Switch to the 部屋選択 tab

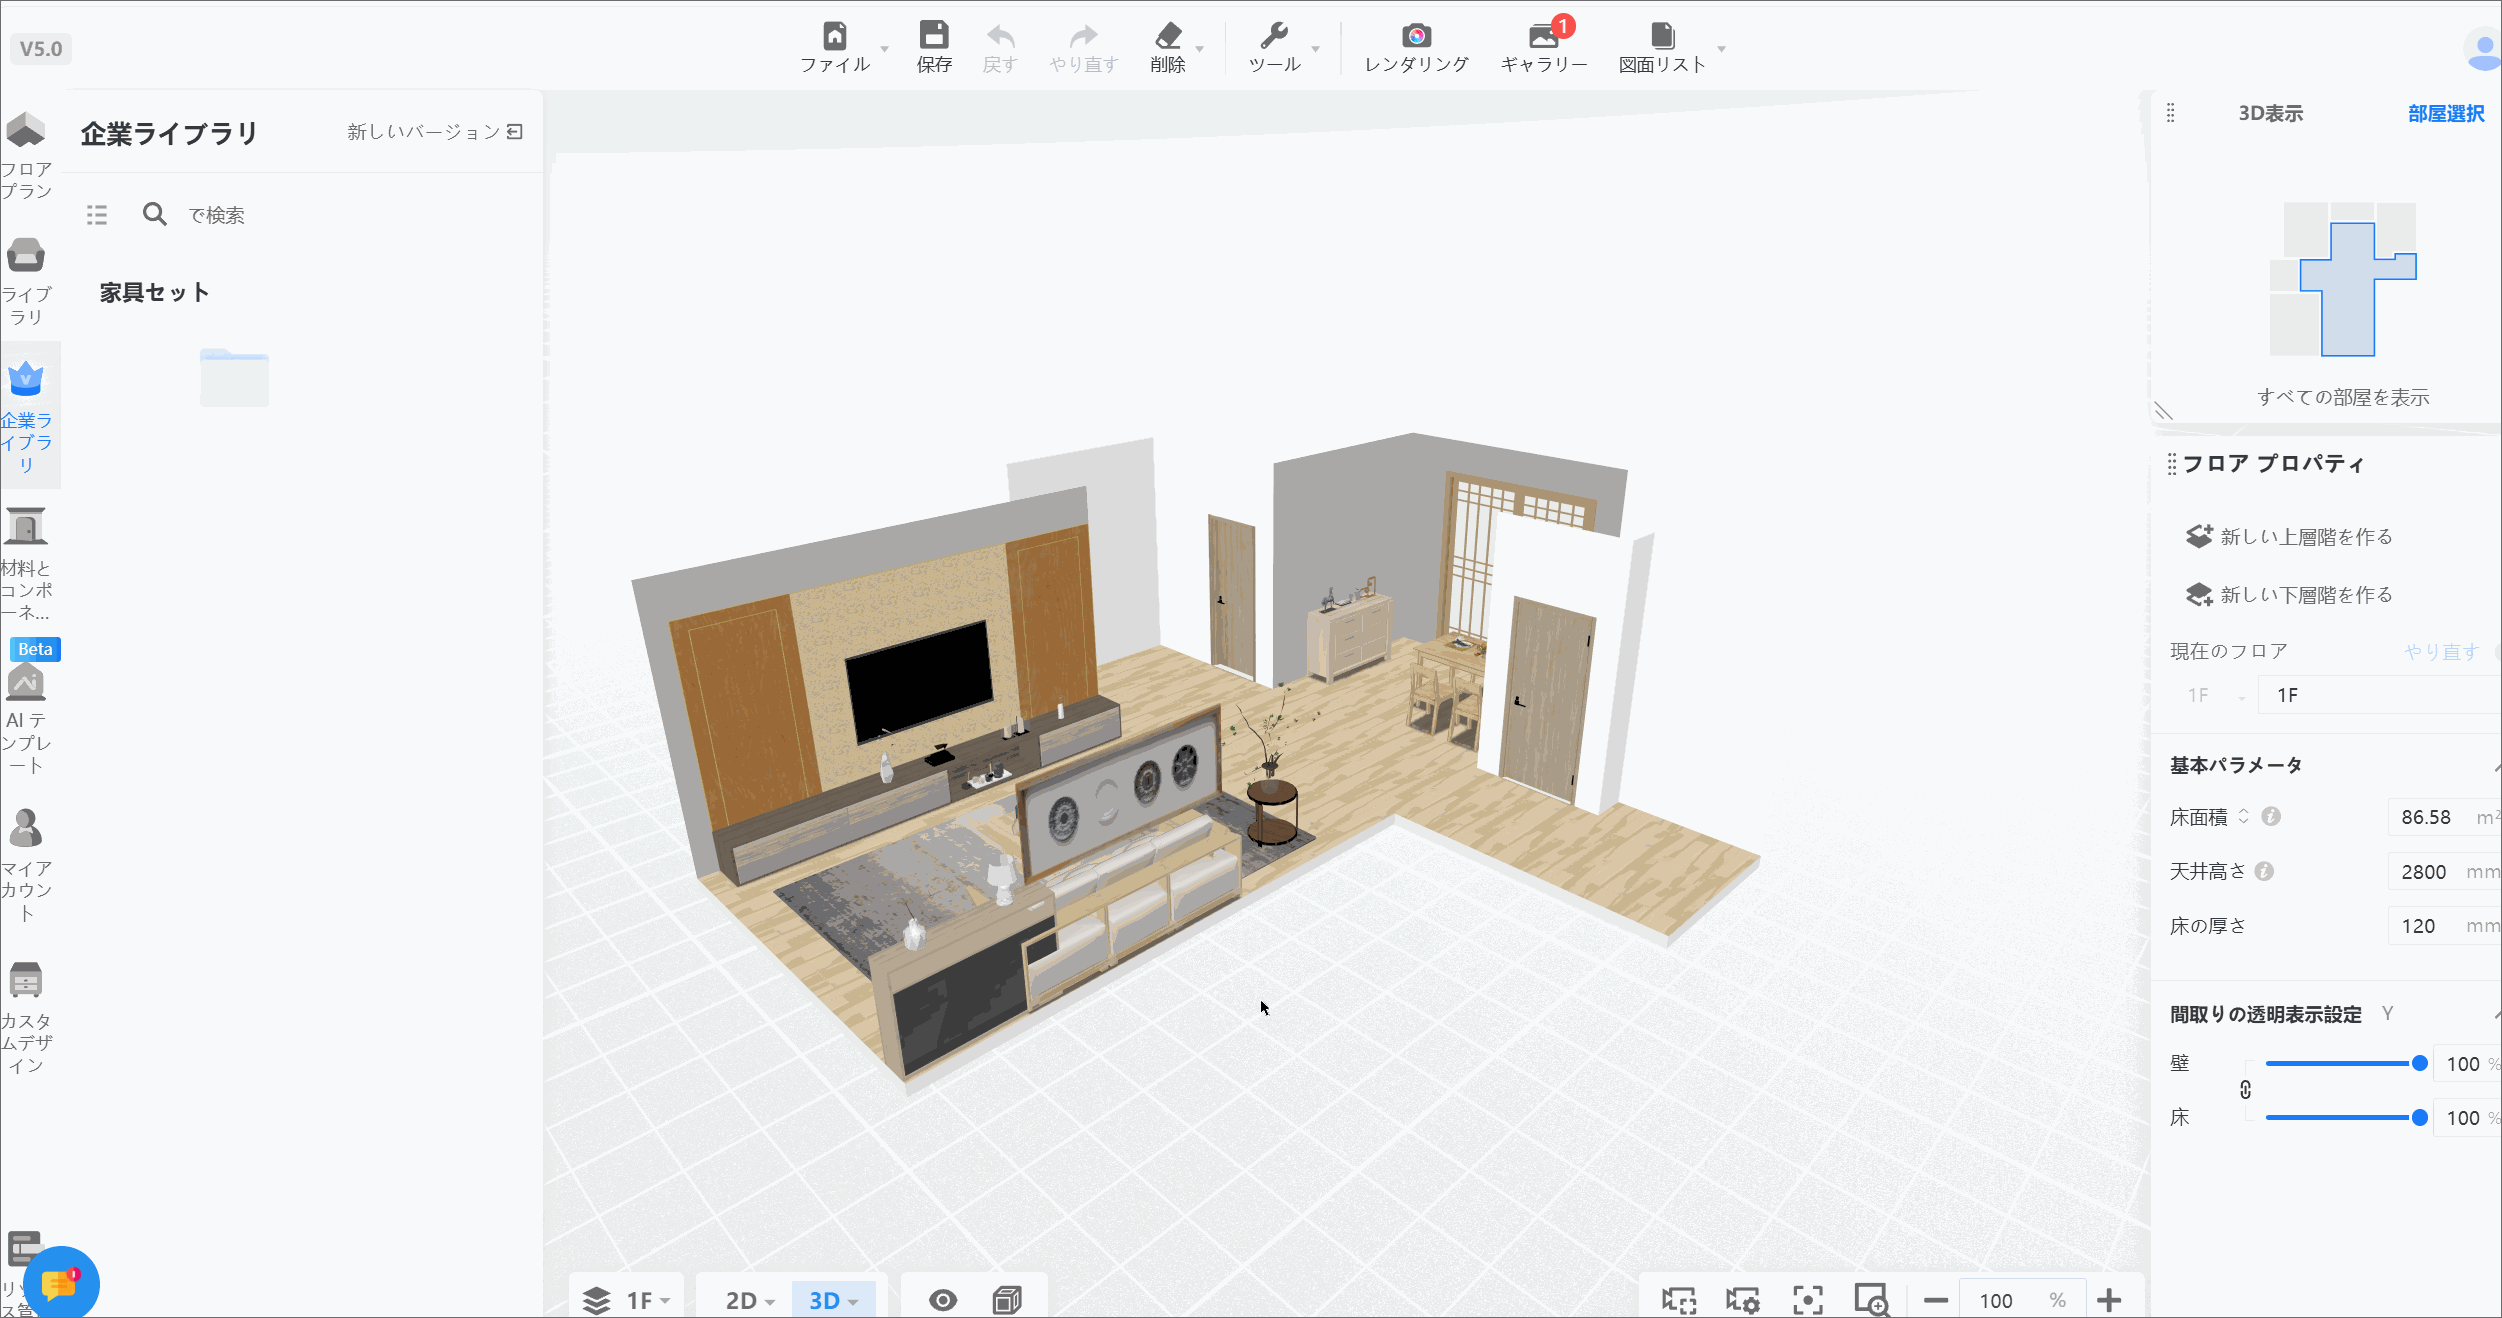click(2446, 113)
